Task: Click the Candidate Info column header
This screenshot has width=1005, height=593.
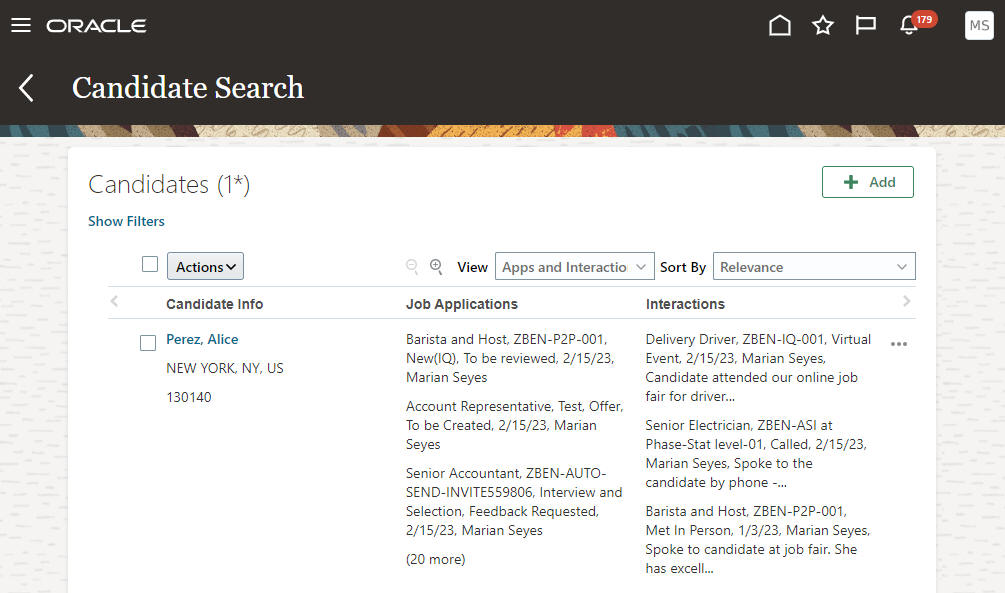Action: pyautogui.click(x=215, y=304)
